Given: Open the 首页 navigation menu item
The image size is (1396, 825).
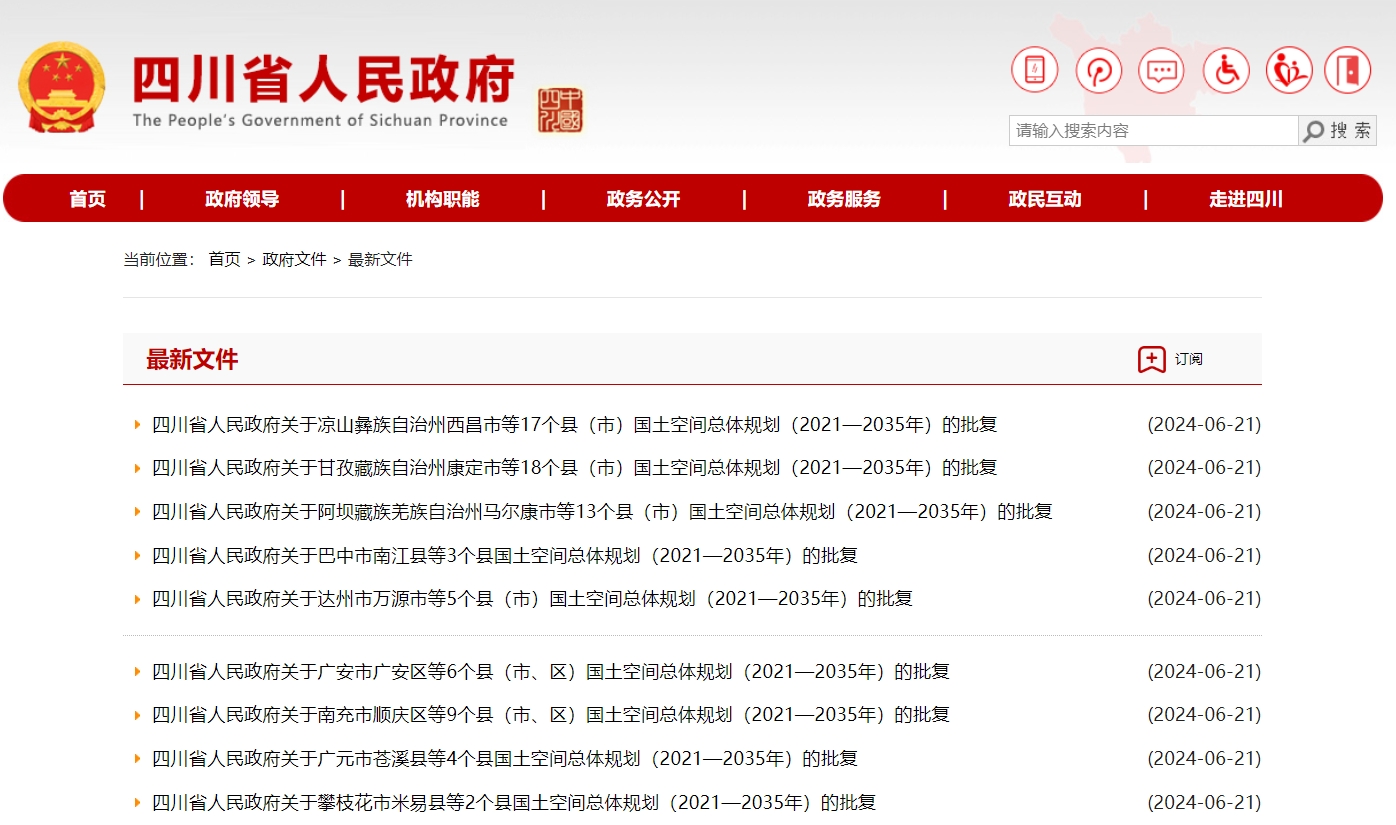Looking at the screenshot, I should point(88,199).
